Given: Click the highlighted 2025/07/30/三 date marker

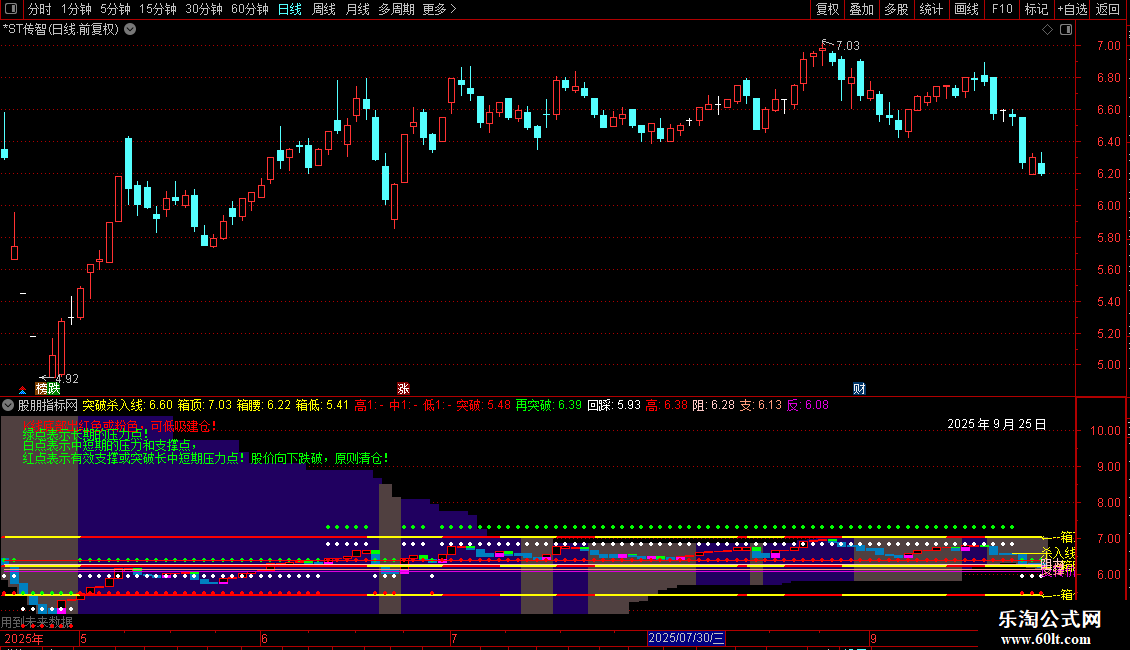Looking at the screenshot, I should click(686, 638).
